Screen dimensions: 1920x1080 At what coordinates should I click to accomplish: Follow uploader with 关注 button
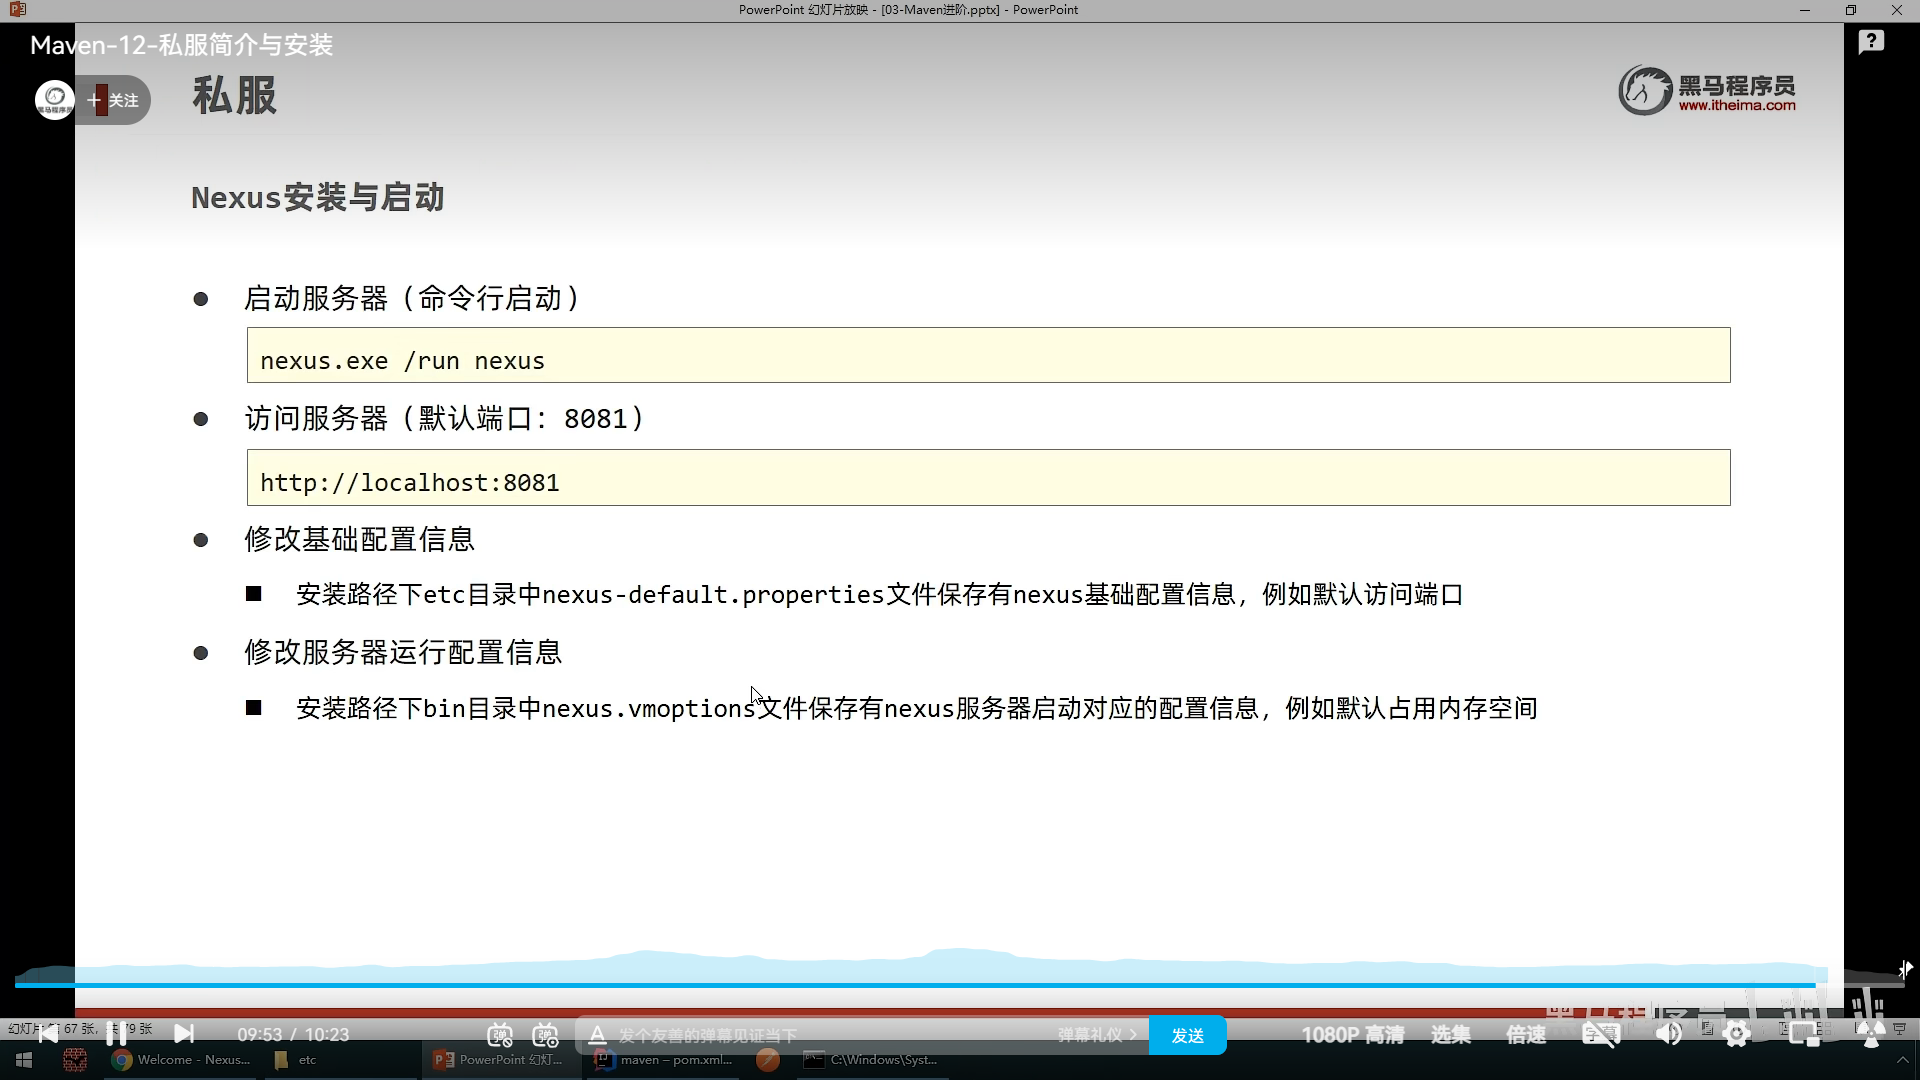click(x=114, y=100)
